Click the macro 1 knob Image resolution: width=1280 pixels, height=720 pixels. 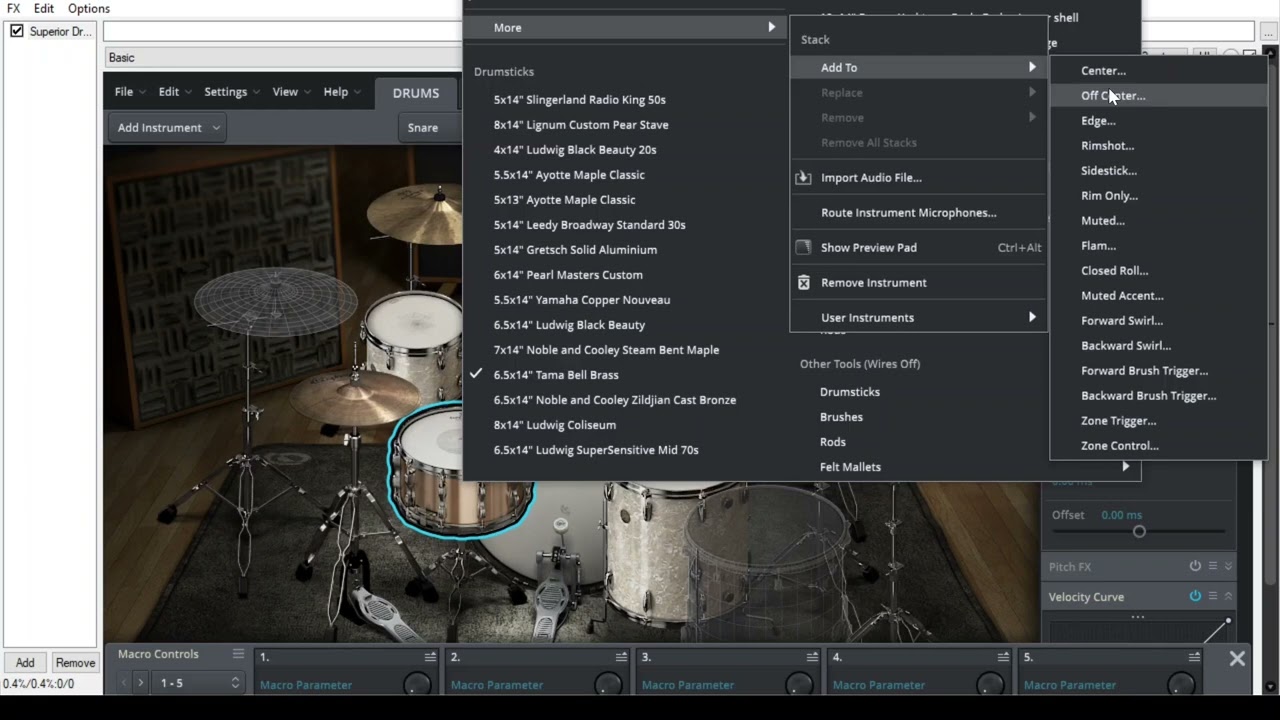pos(417,684)
